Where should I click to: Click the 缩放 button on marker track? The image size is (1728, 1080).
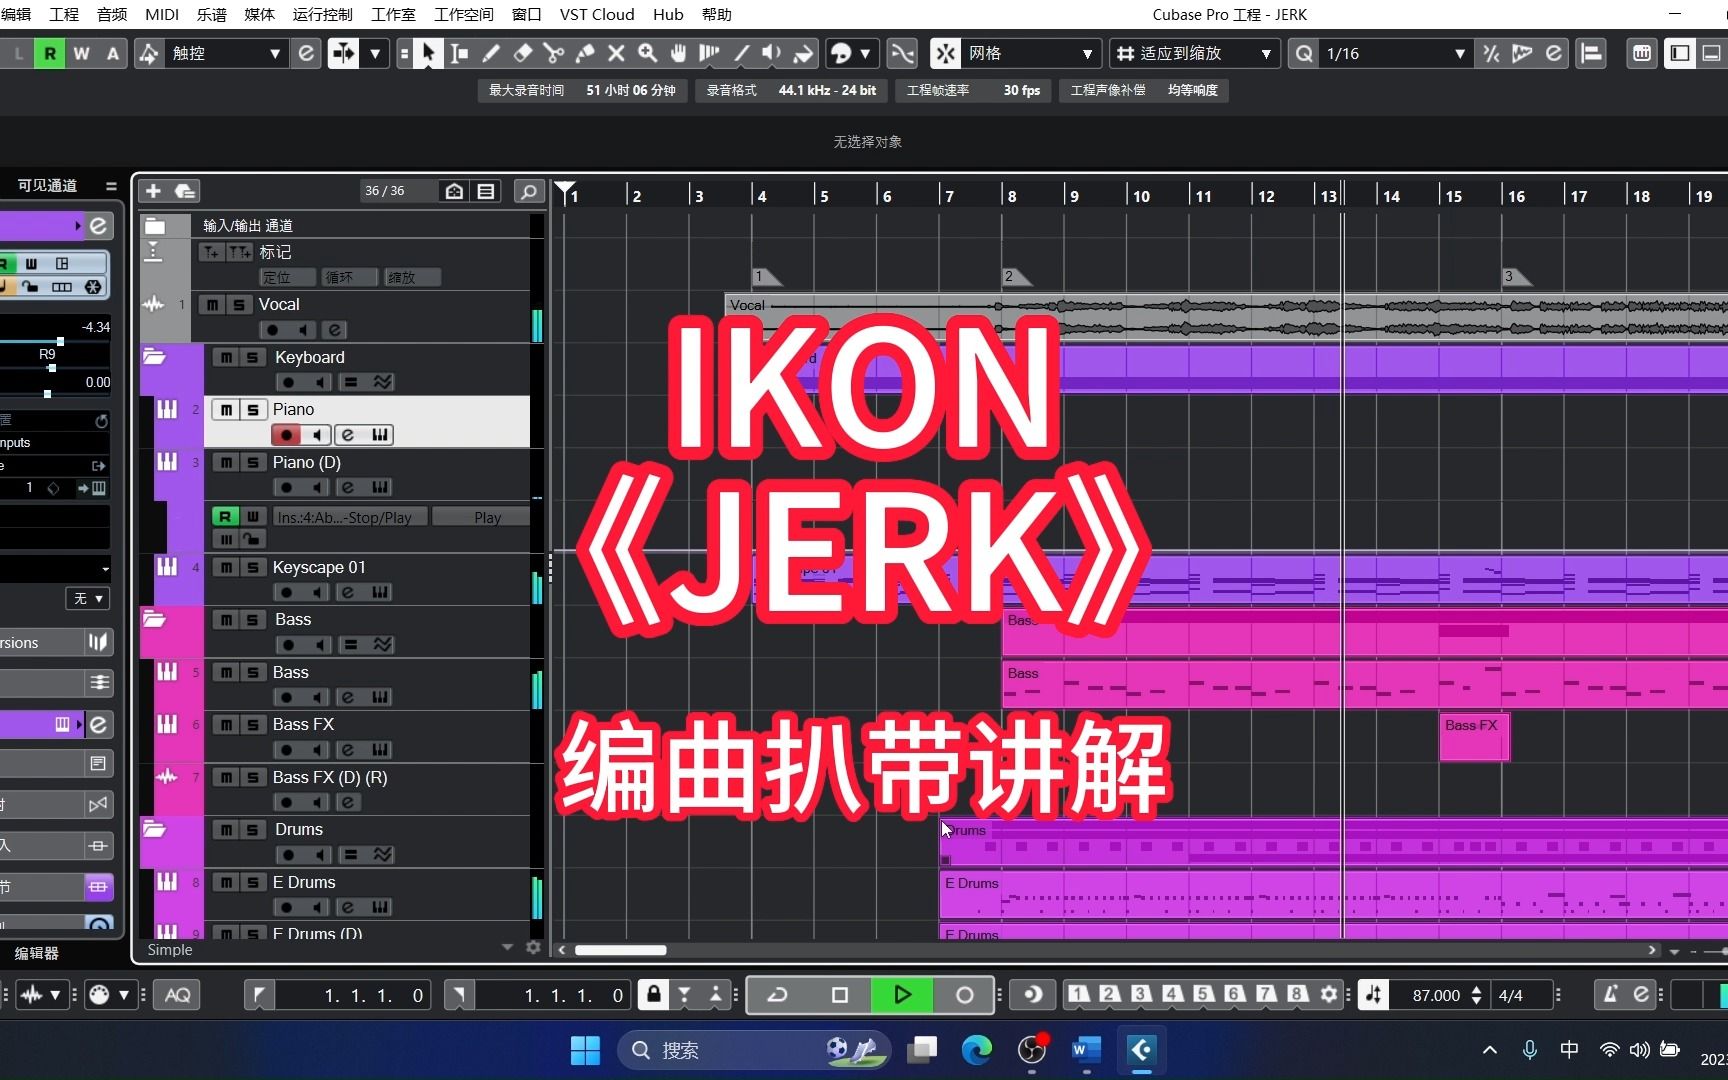coord(412,277)
